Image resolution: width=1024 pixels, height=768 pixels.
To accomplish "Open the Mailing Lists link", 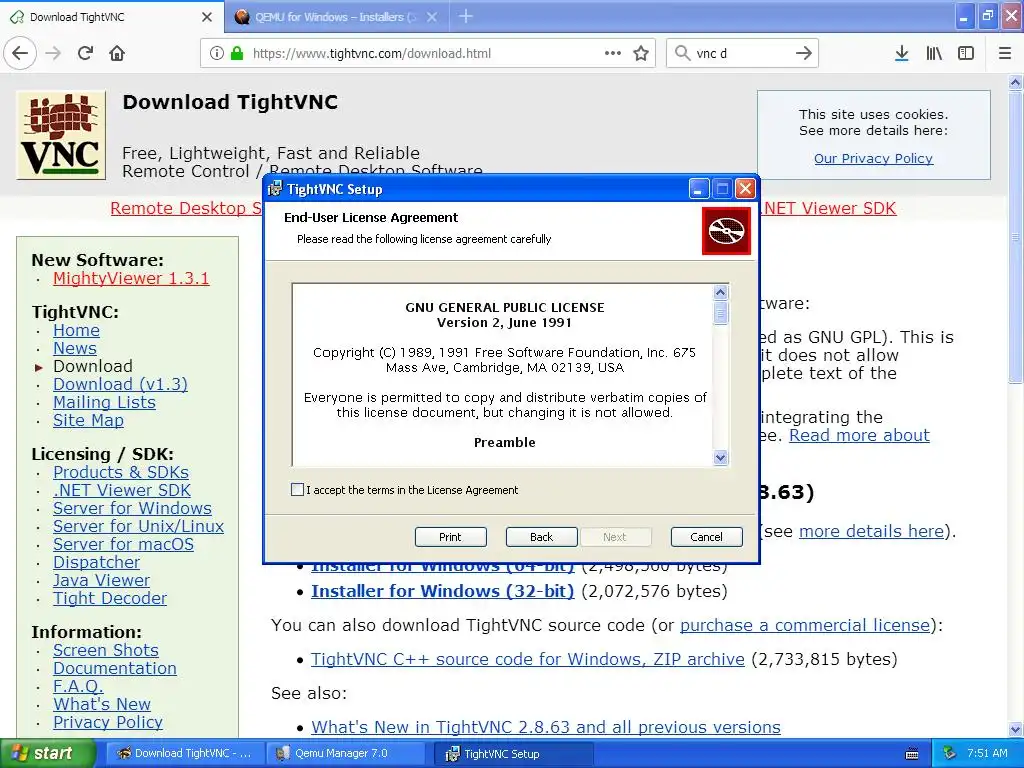I will tap(104, 402).
